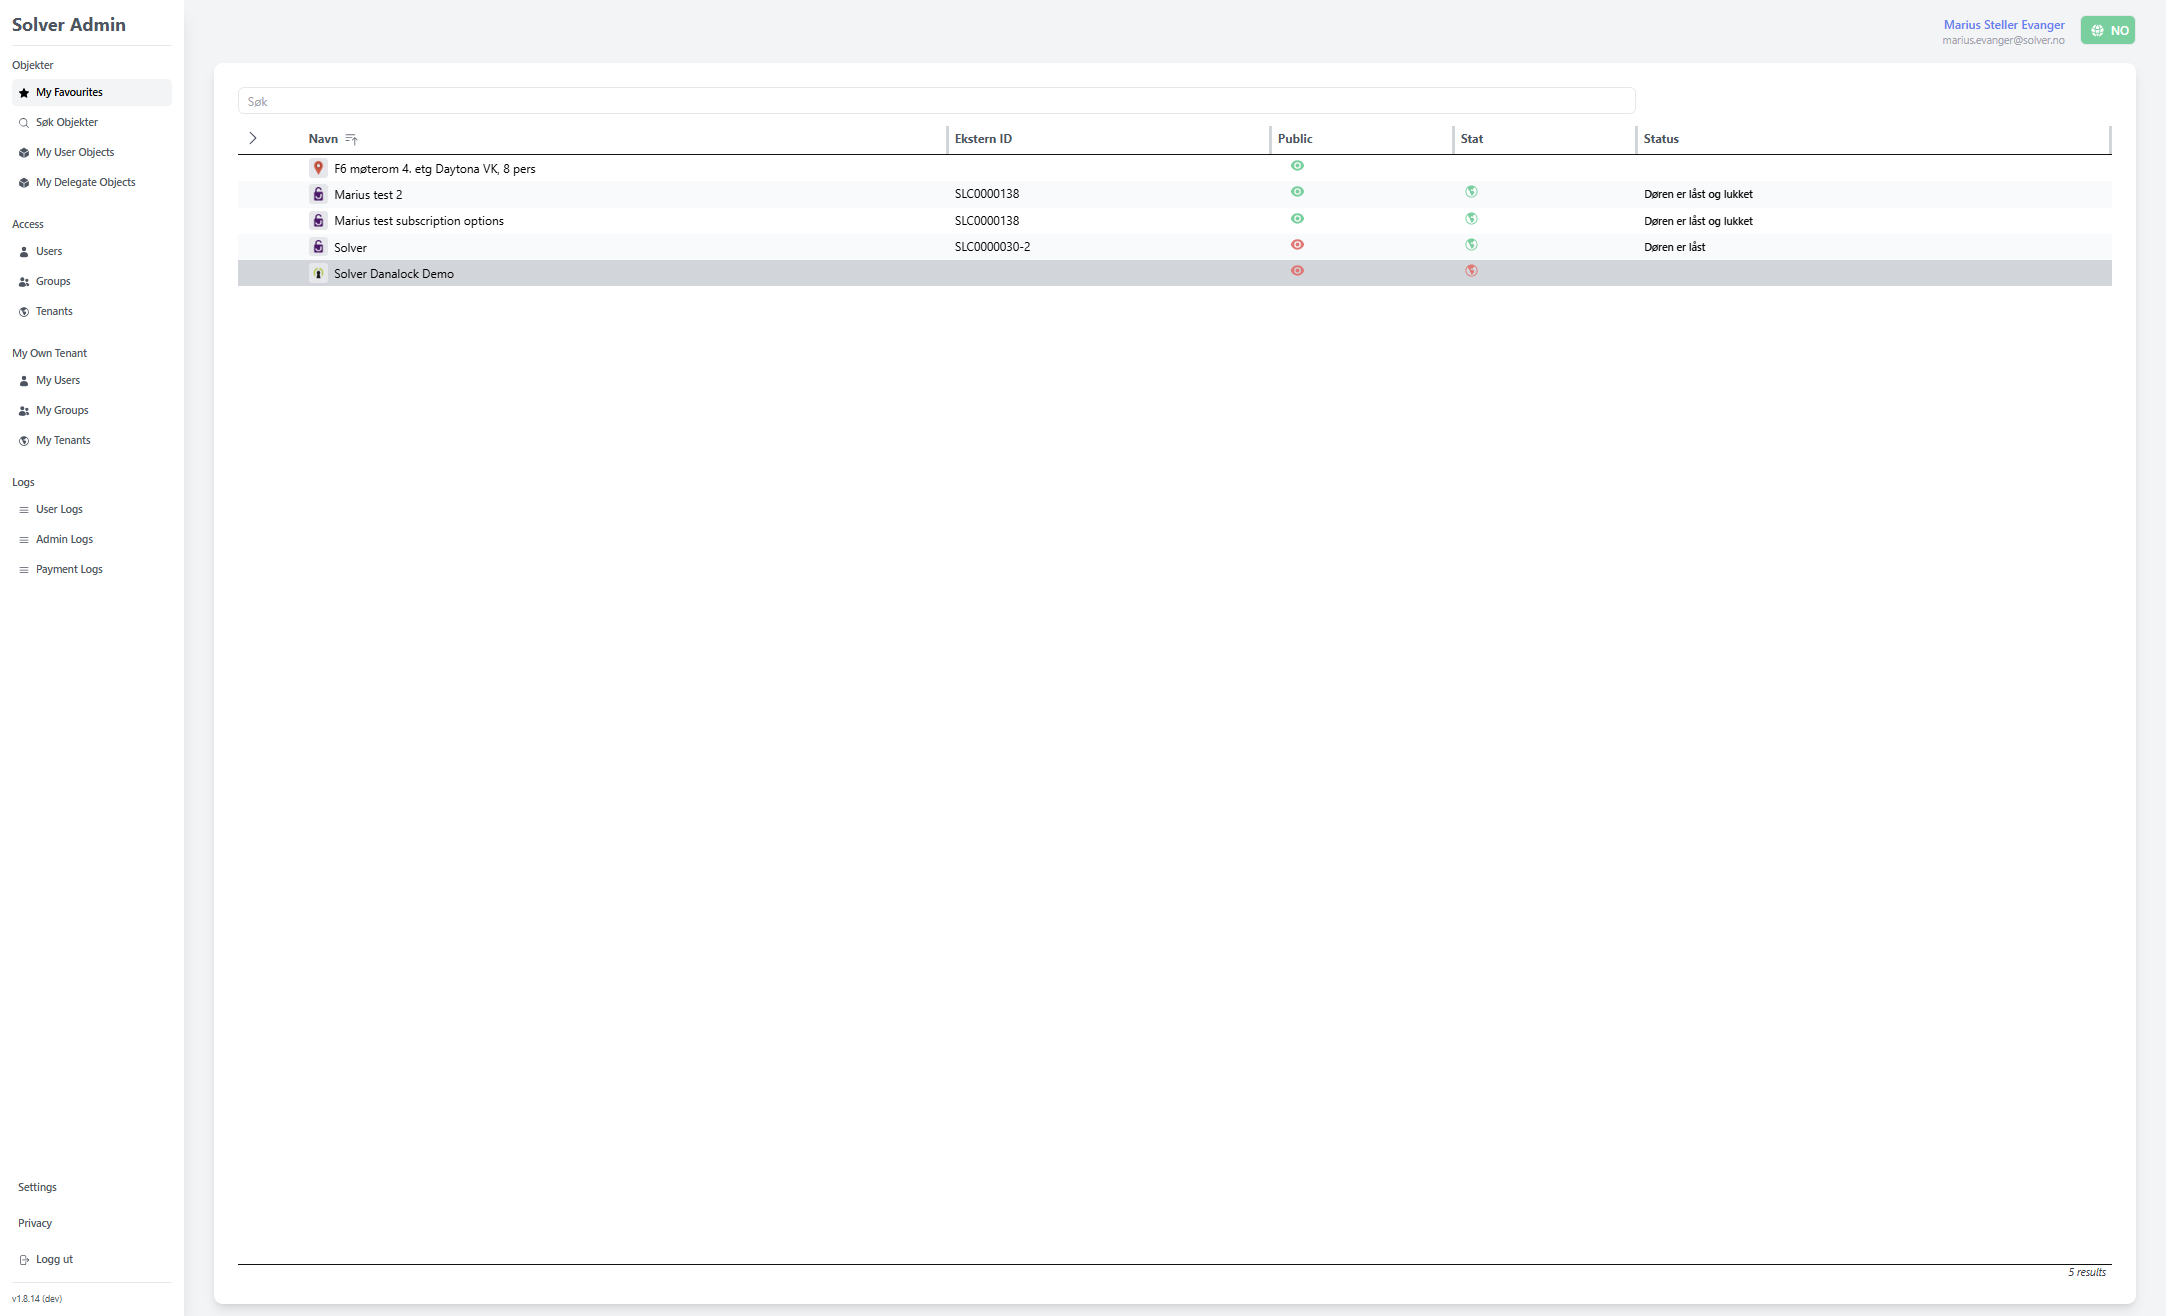Screen dimensions: 2166x1316
Task: Open Tenants under Access
Action: (92, 311)
